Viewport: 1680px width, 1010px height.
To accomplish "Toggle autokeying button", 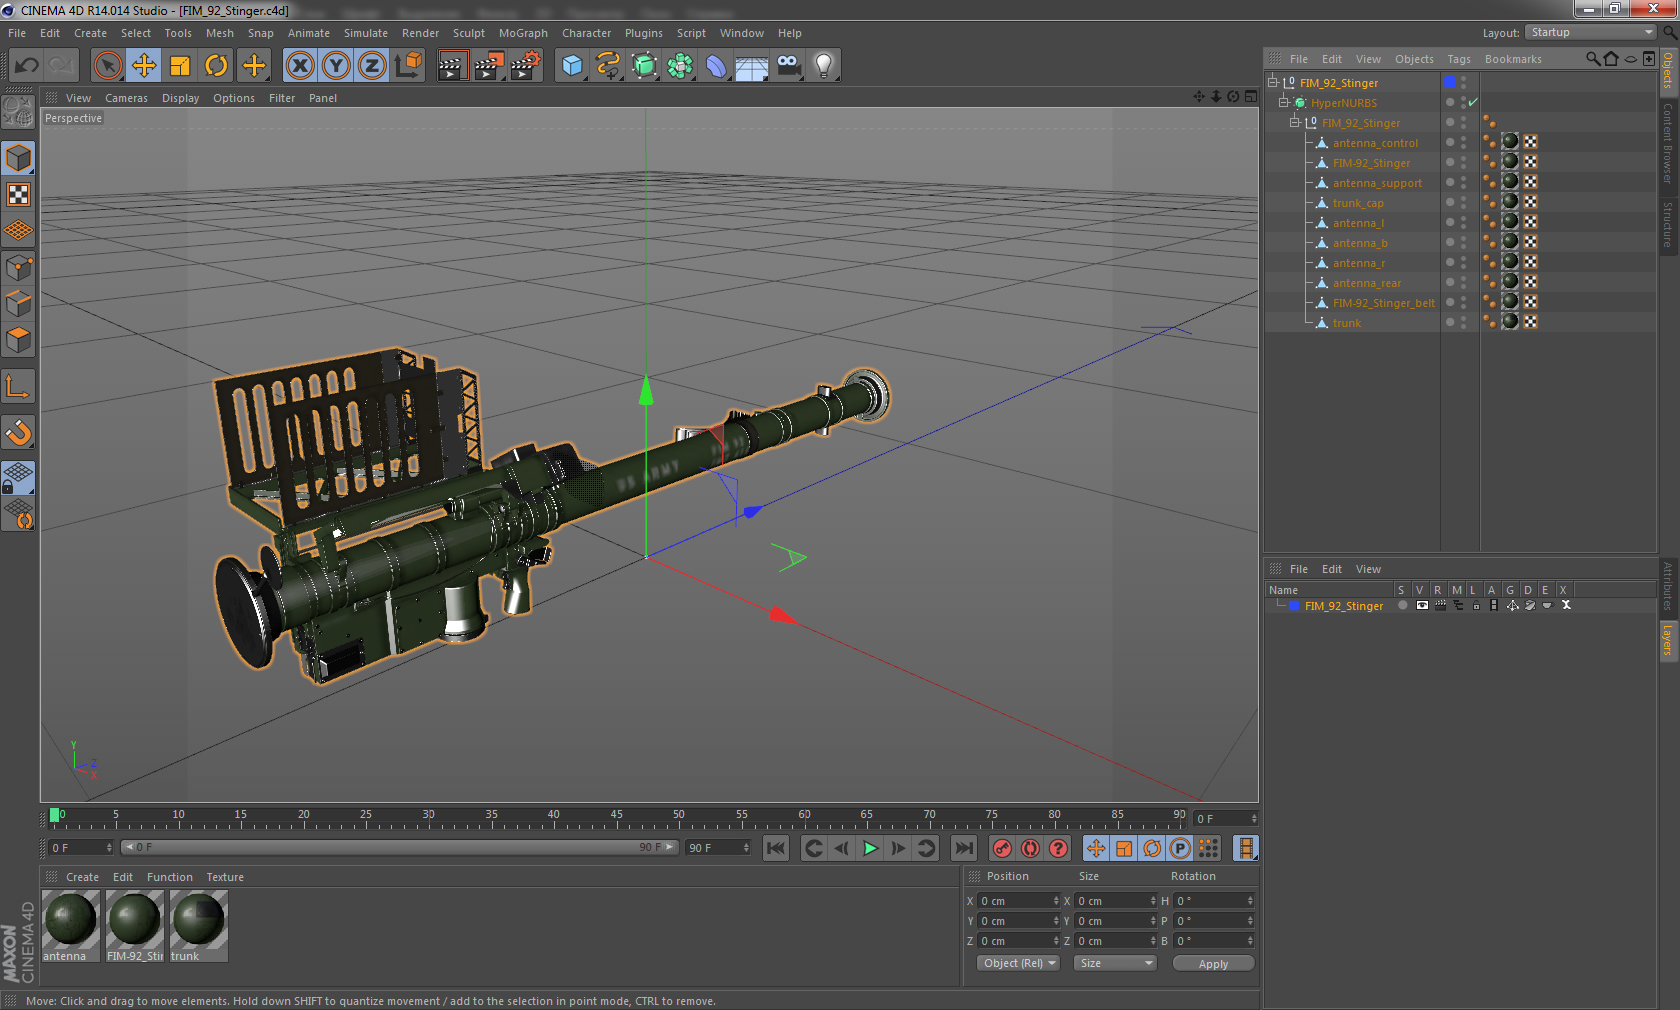I will 1030,848.
